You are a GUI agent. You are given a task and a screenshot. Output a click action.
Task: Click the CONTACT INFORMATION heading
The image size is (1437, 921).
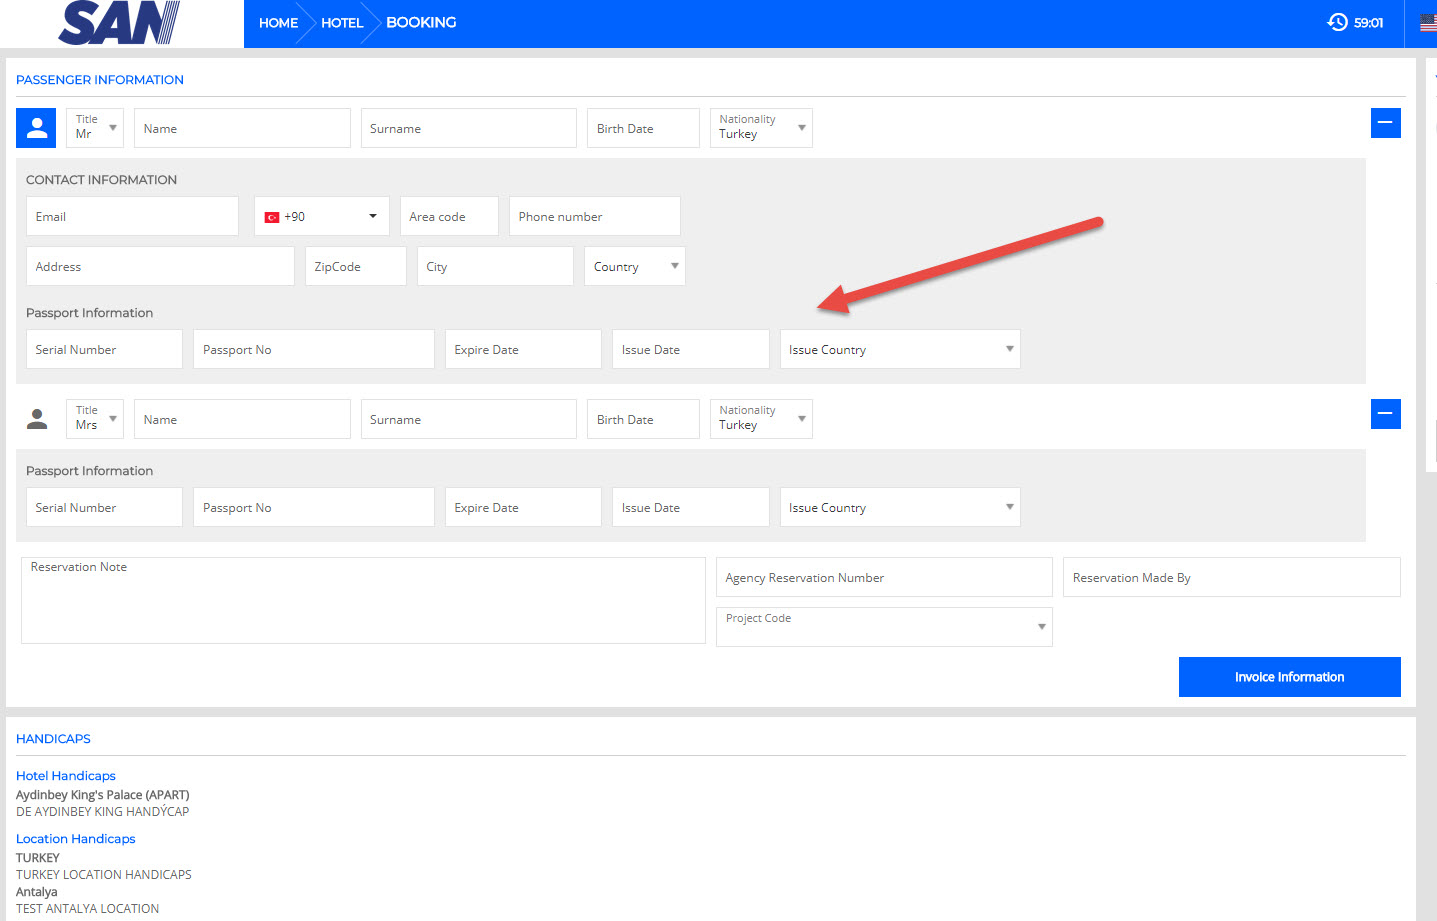coord(101,180)
